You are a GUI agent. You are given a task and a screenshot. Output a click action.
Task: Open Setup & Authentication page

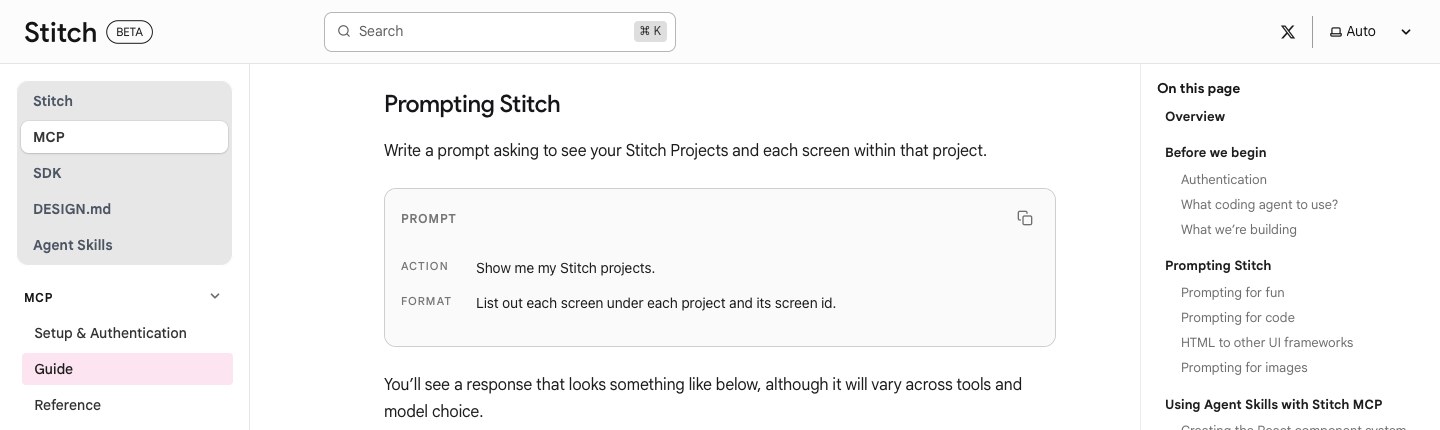point(127,333)
